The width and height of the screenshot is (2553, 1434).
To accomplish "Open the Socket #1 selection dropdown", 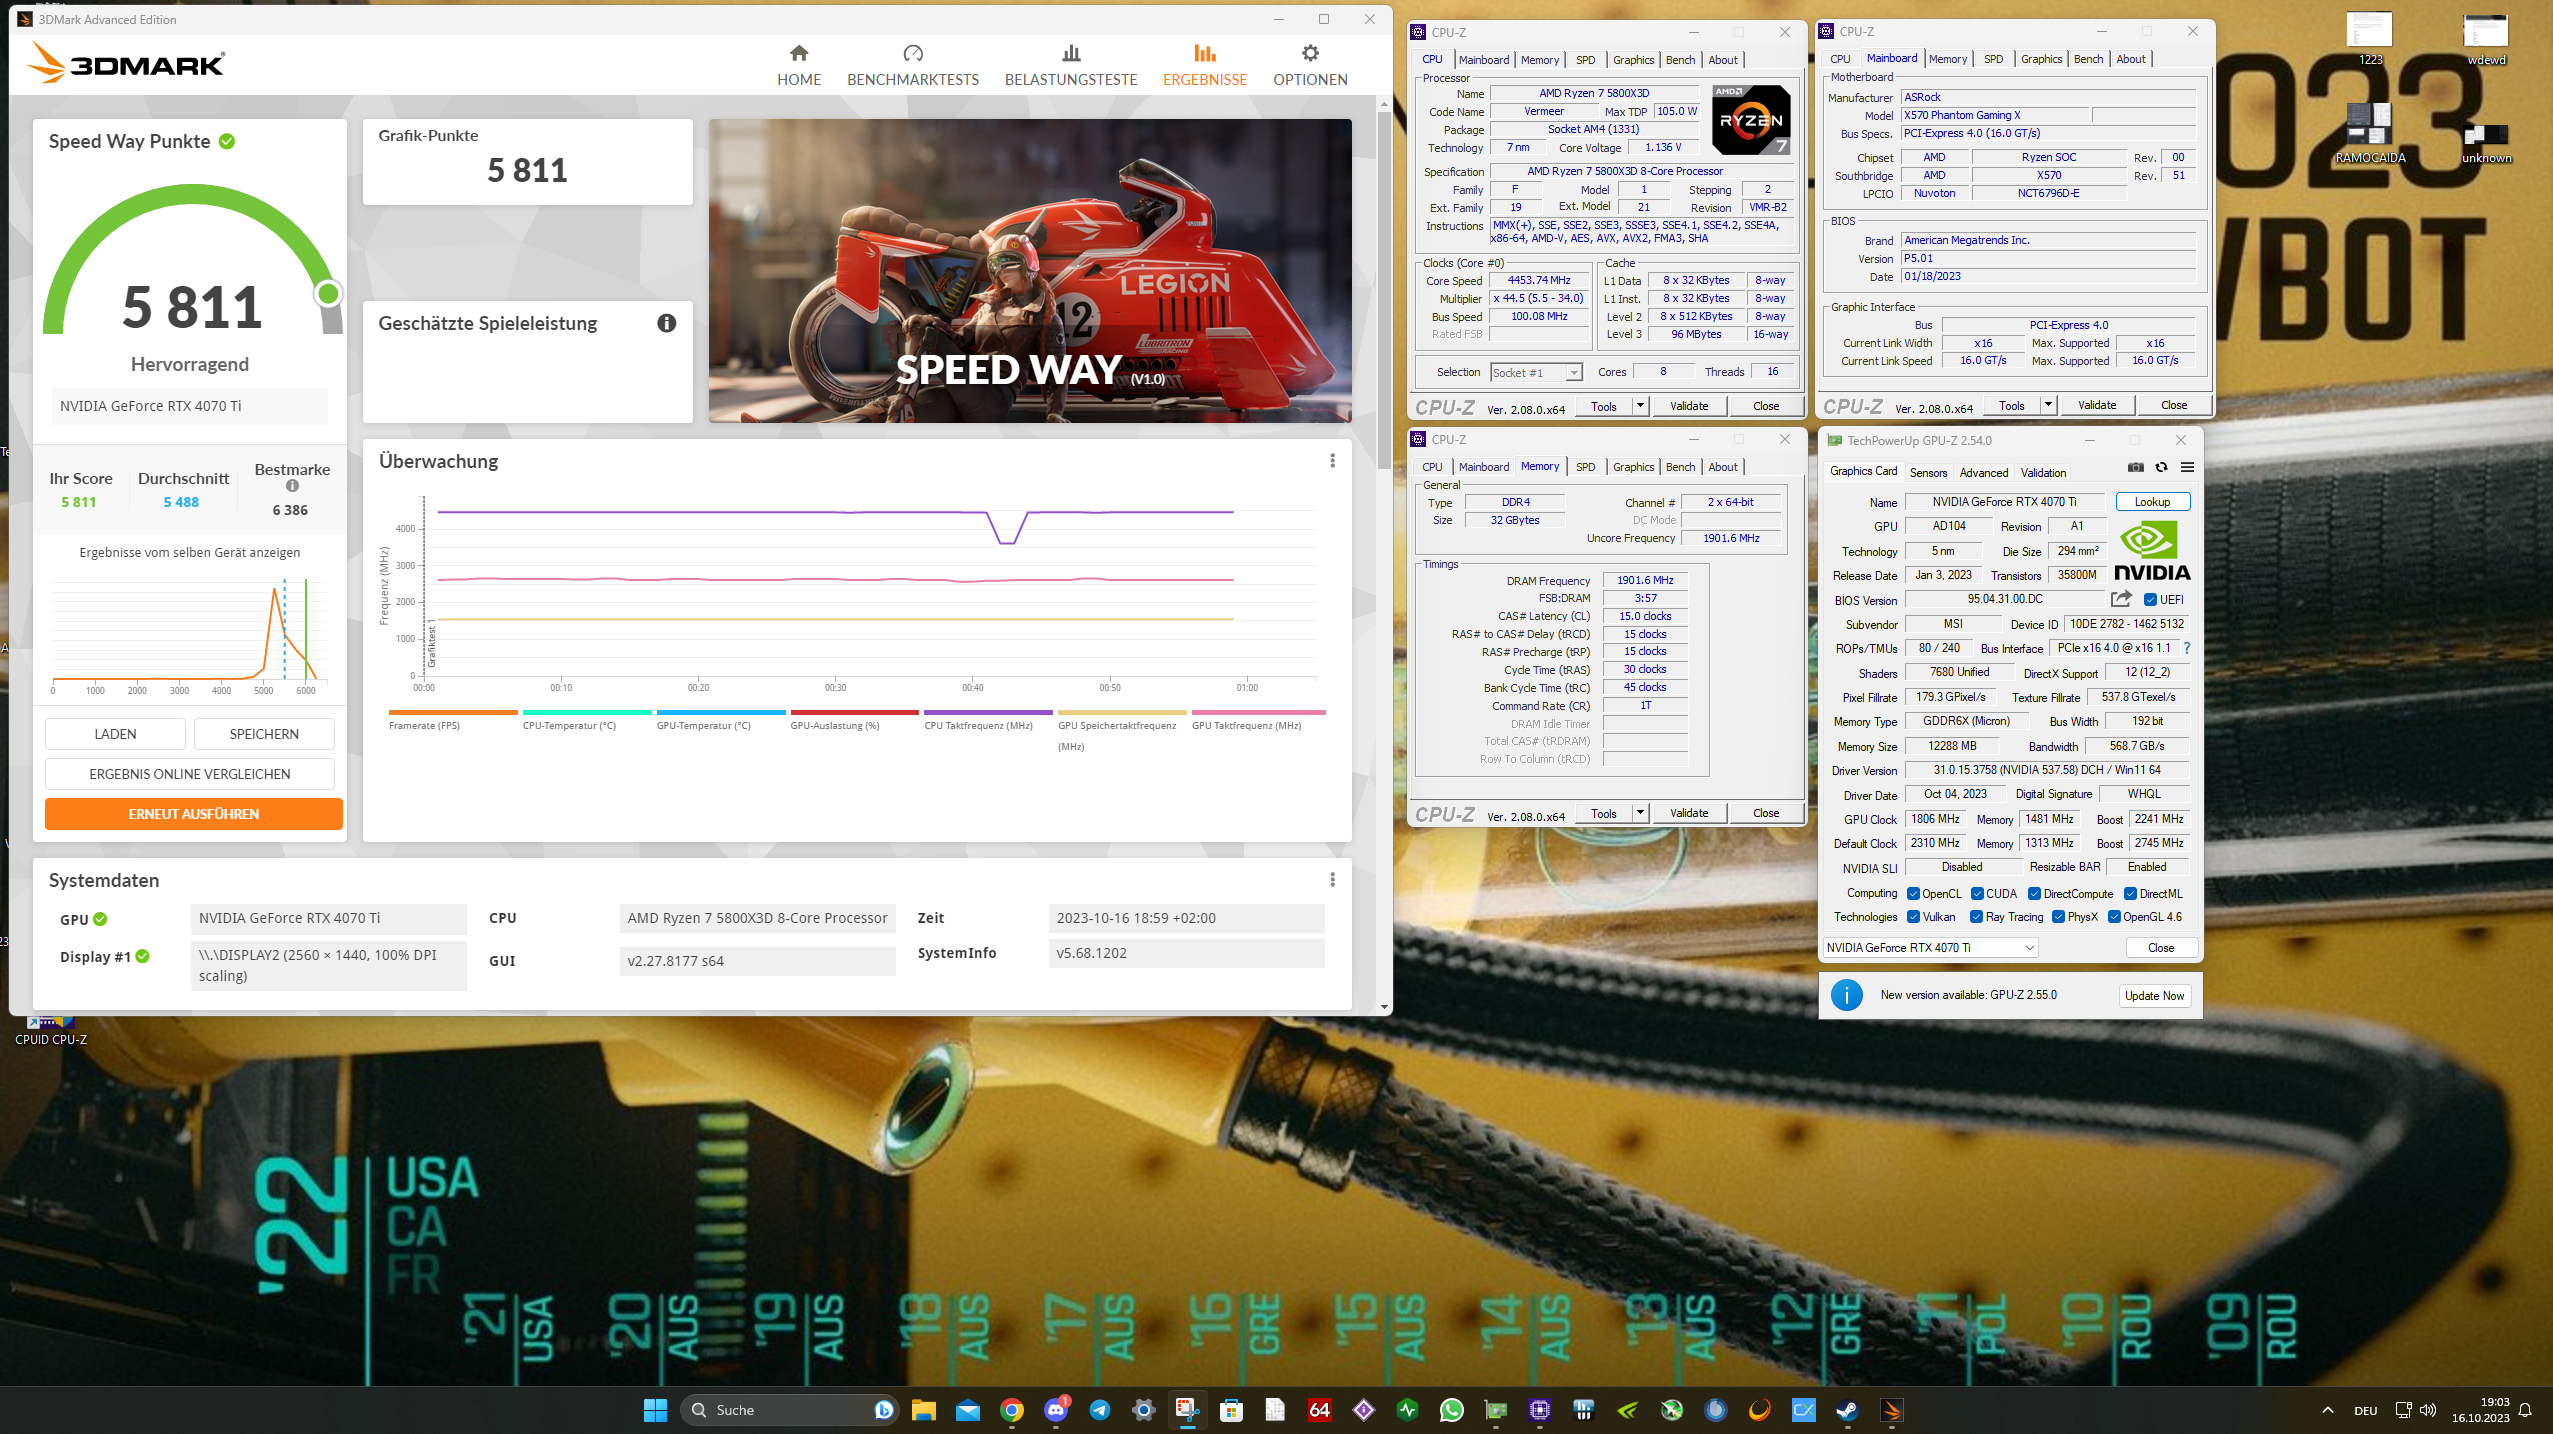I will click(1536, 373).
